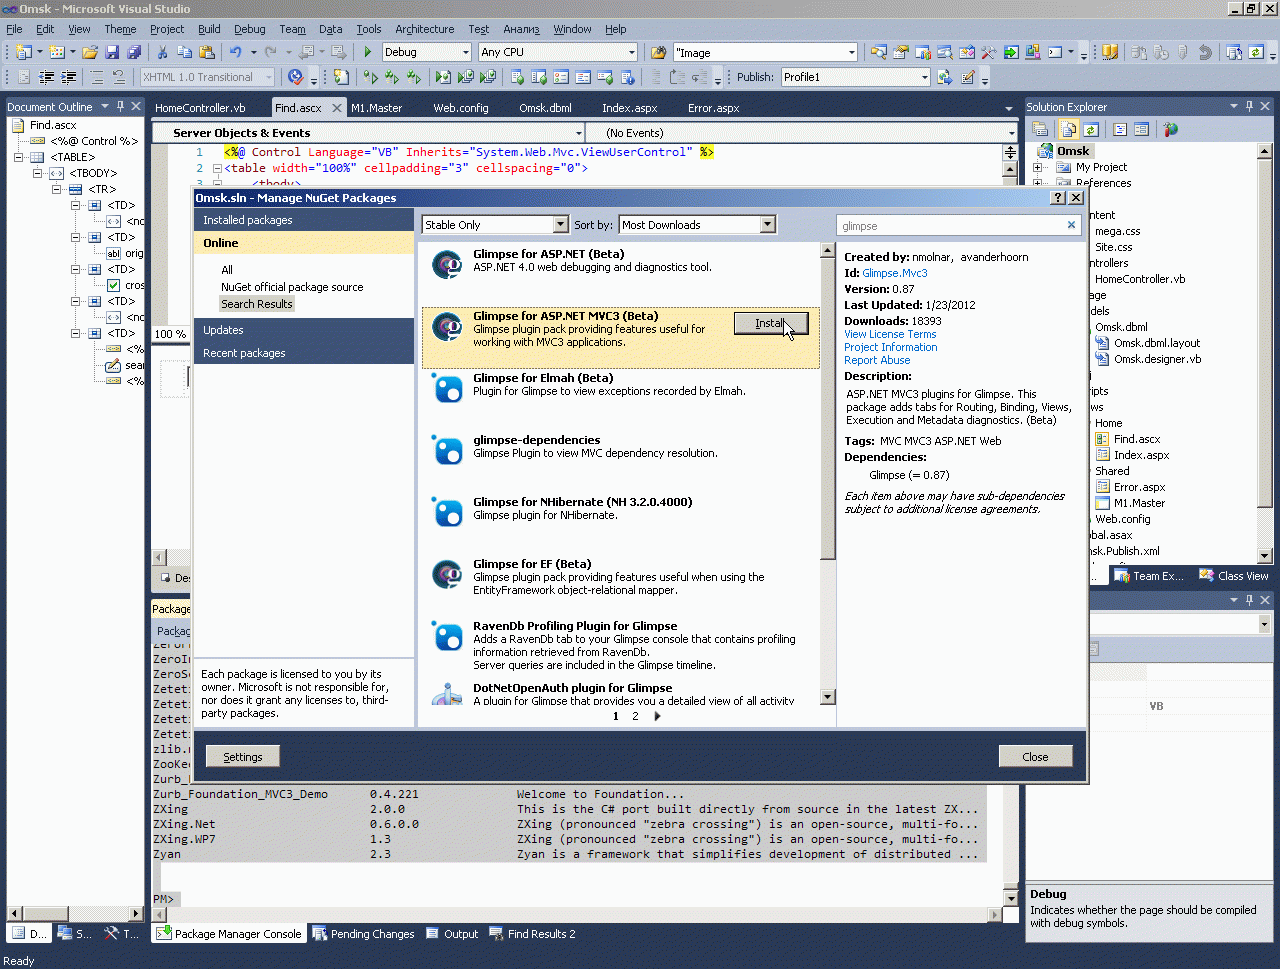Image resolution: width=1280 pixels, height=969 pixels.
Task: Open the (No Events) dropdown
Action: pyautogui.click(x=1012, y=133)
